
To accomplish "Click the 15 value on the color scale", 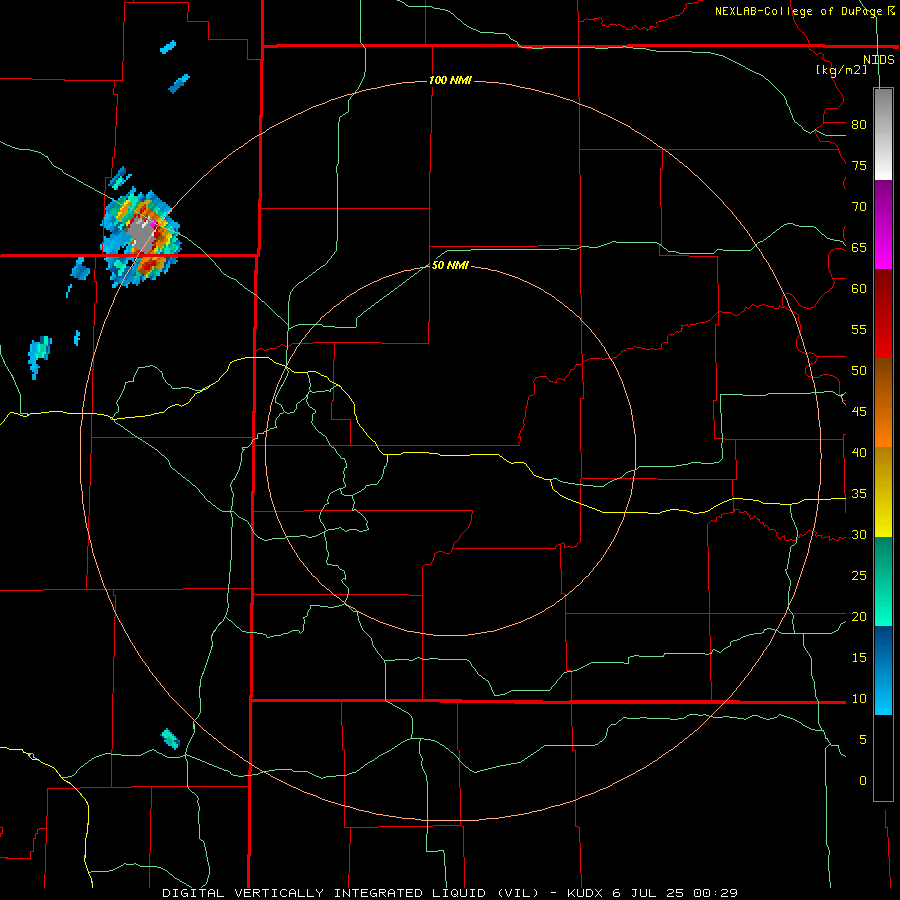I will (x=859, y=658).
